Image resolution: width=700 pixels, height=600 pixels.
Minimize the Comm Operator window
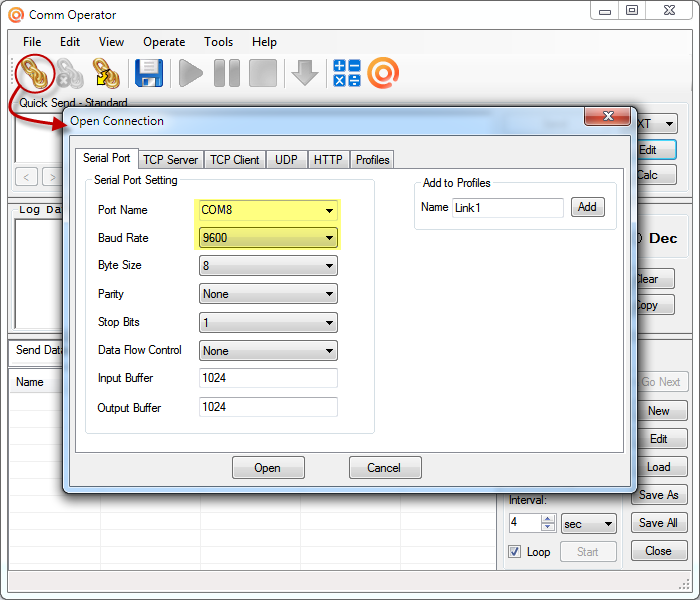605,11
